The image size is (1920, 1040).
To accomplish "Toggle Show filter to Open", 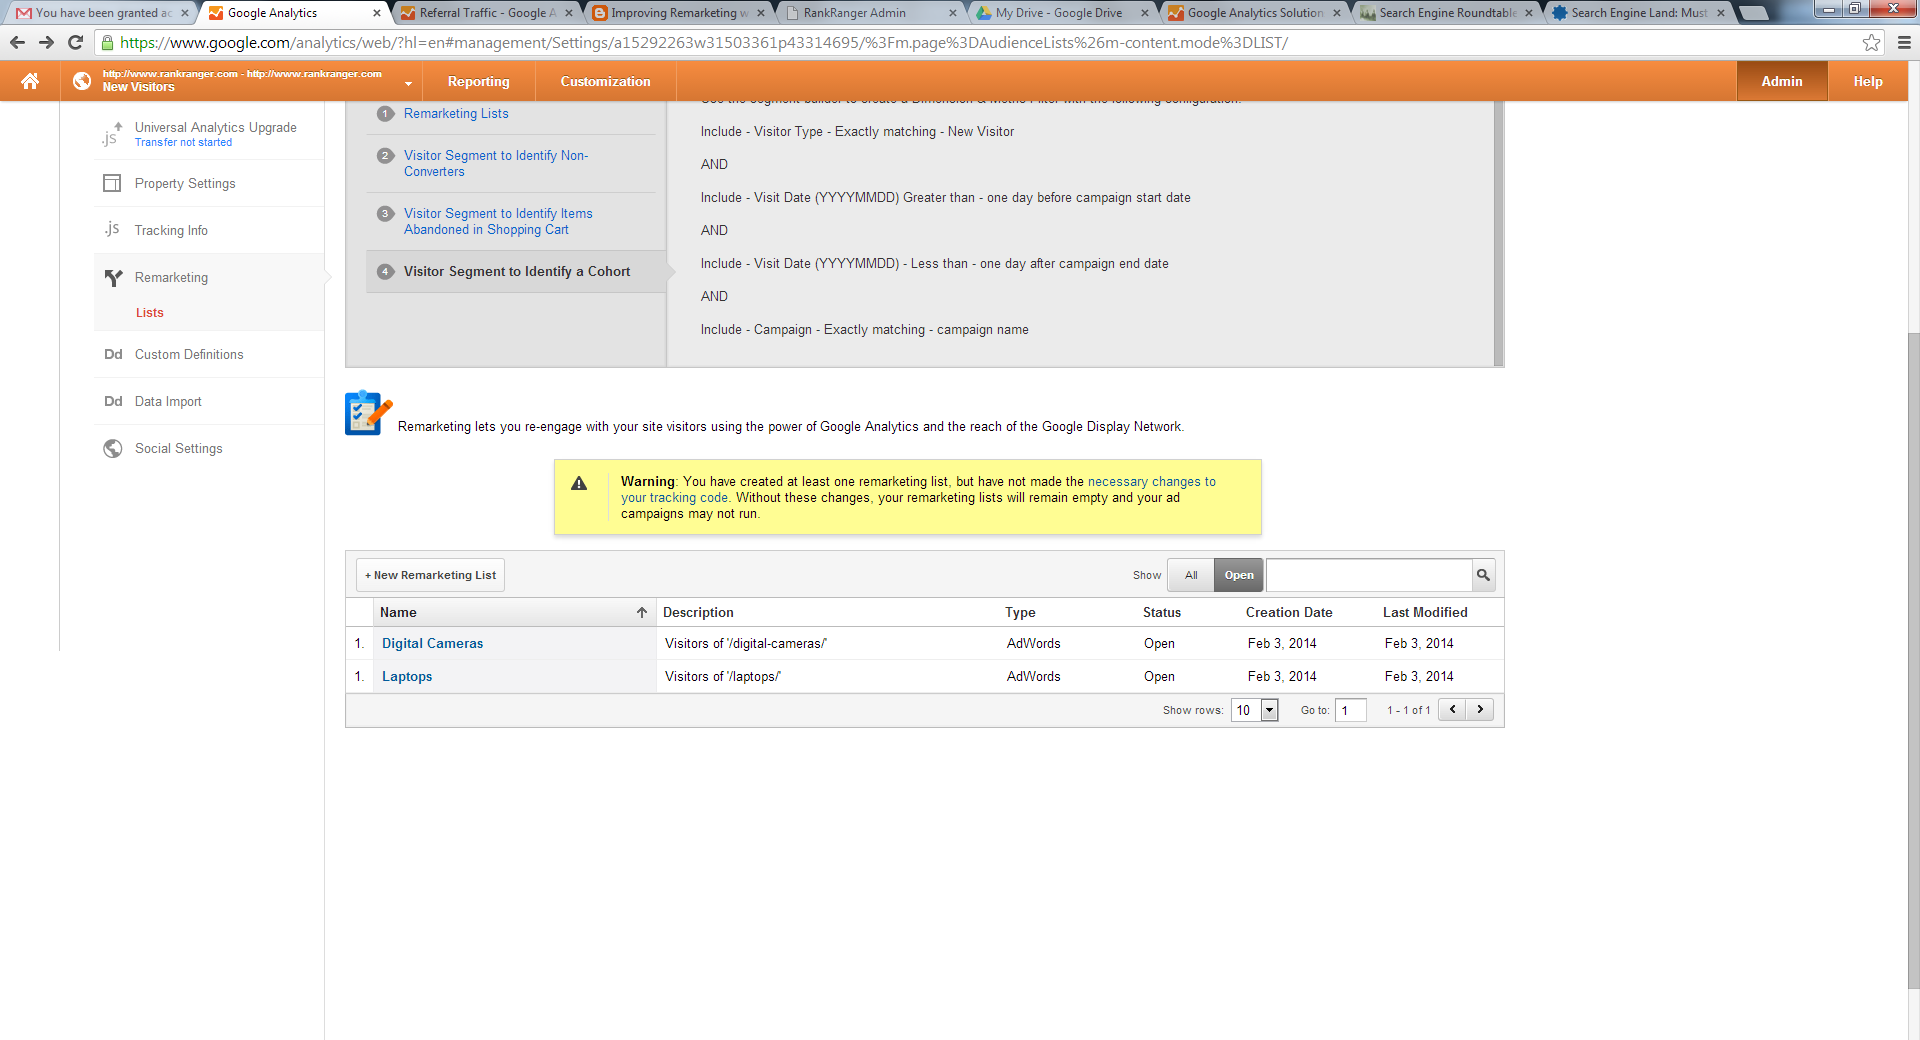I will click(1238, 575).
